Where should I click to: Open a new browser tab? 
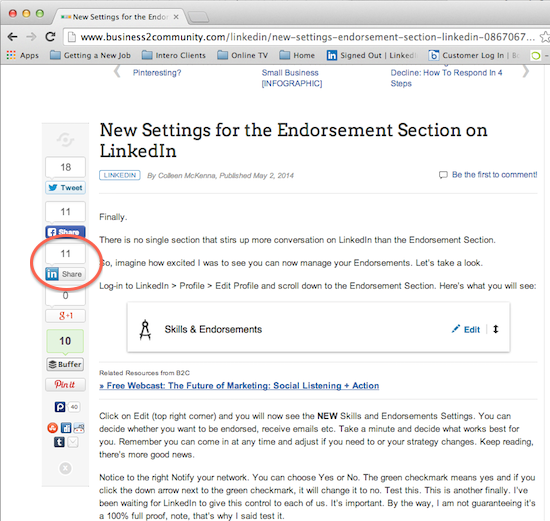coord(199,17)
